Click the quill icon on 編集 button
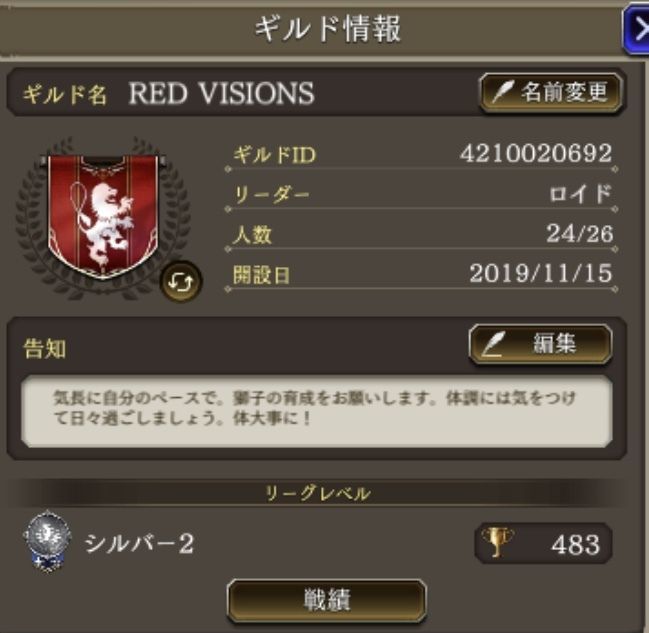Viewport: 649px width, 633px height. (x=494, y=344)
